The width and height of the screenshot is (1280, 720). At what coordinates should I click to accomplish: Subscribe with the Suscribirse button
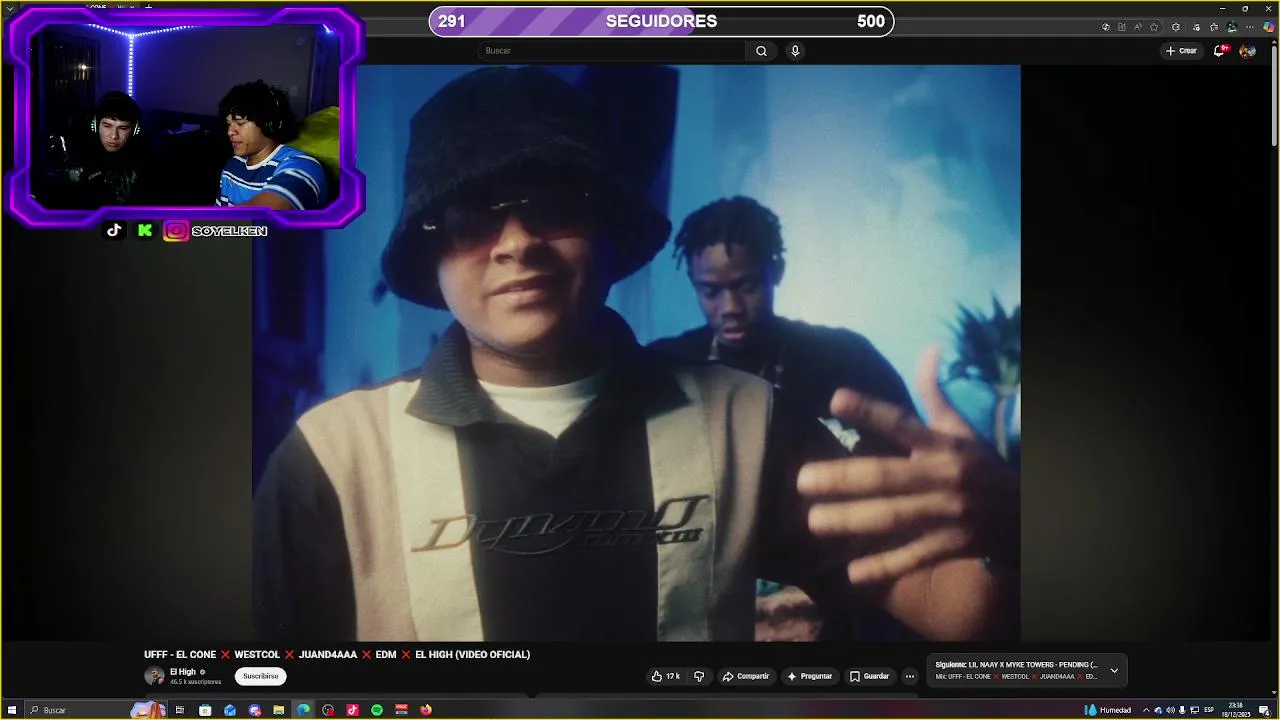click(261, 676)
